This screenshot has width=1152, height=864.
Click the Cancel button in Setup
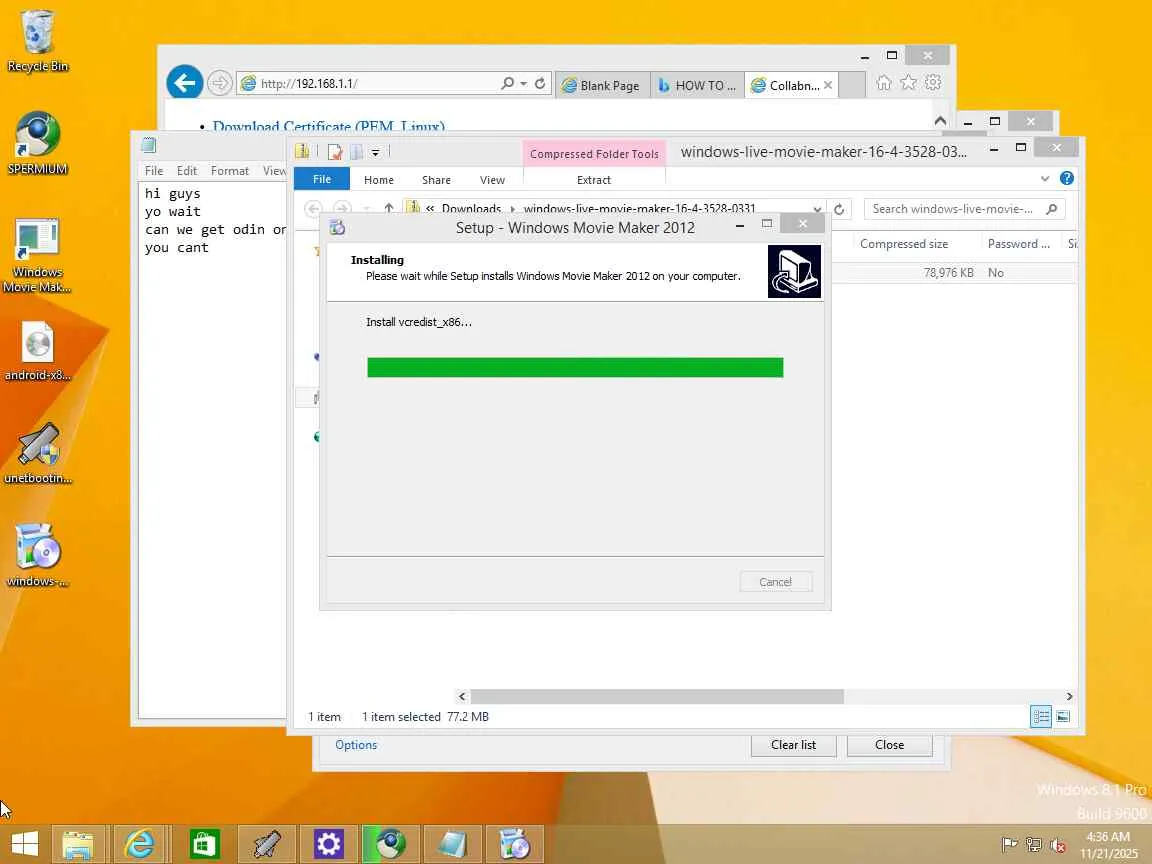click(x=776, y=582)
